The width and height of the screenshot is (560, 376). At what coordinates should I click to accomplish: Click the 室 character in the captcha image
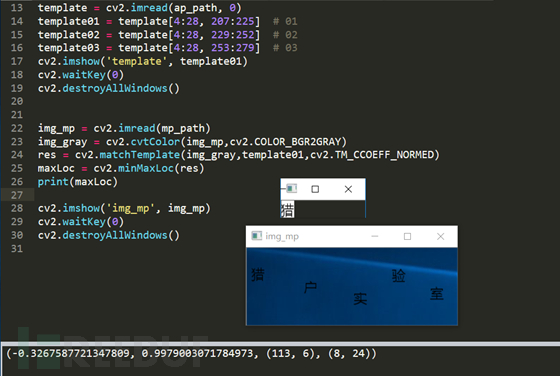[436, 294]
